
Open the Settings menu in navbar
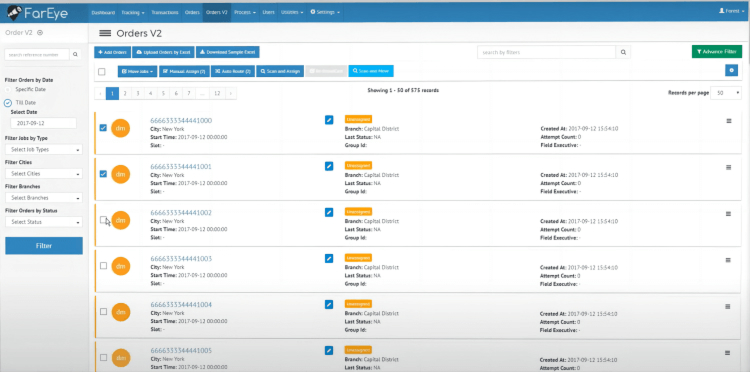click(325, 12)
